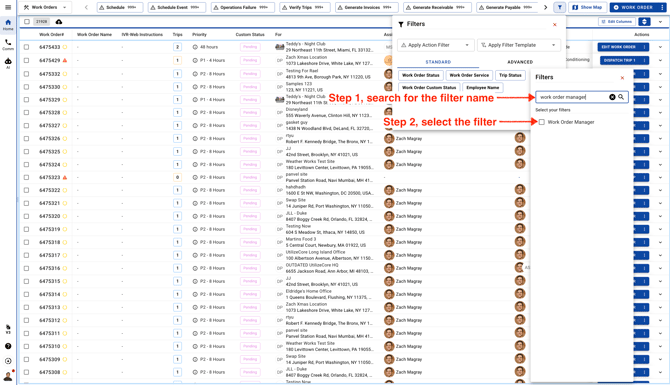Open the Work Orders module dropdown
This screenshot has height=385, width=670.
point(45,7)
